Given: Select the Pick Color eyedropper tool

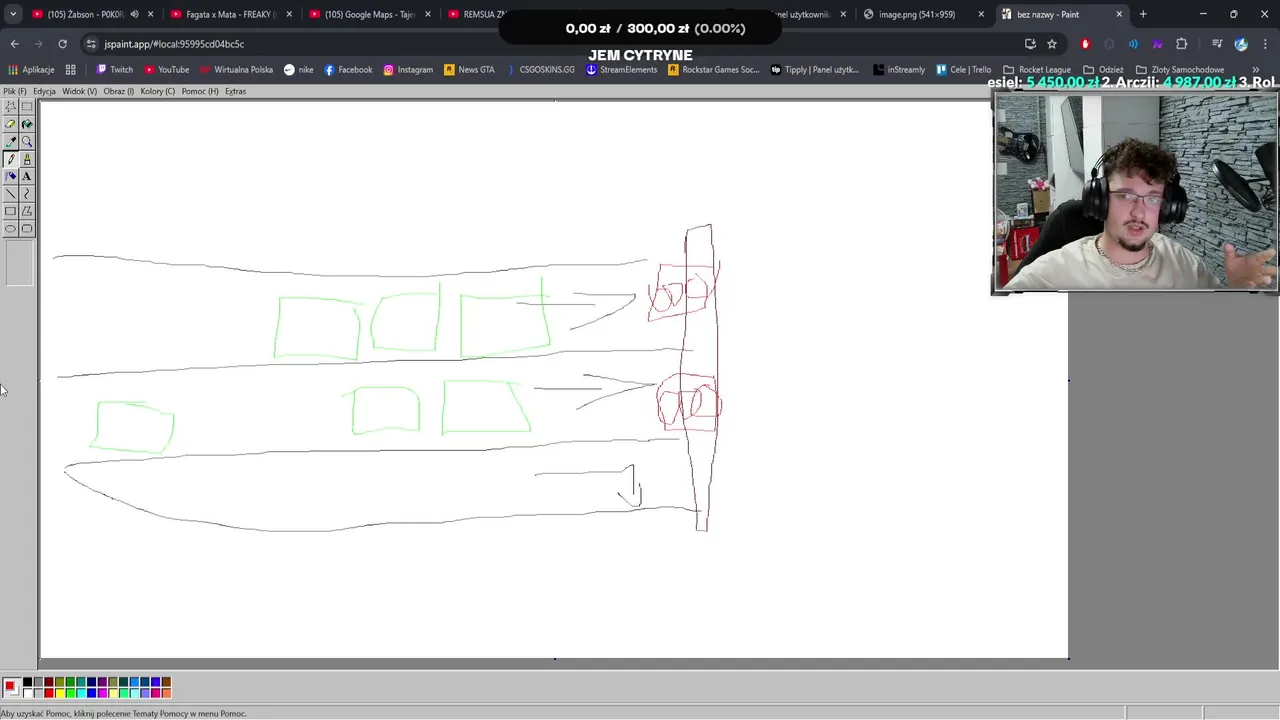Looking at the screenshot, I should point(10,142).
